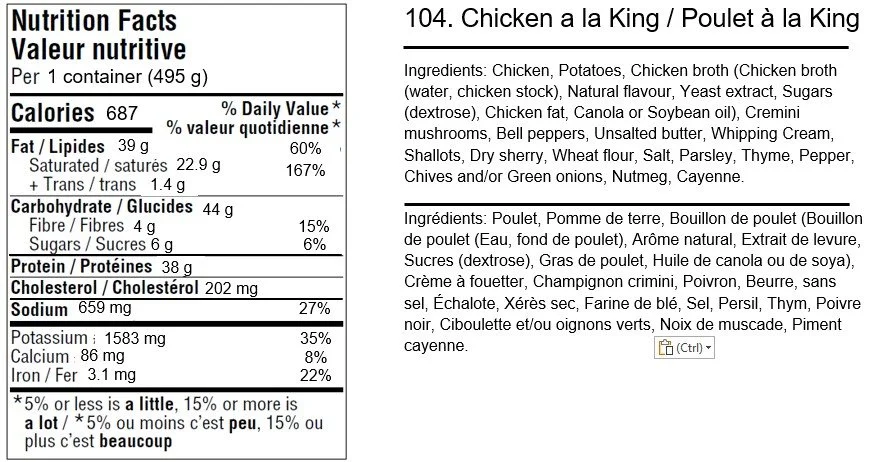This screenshot has height=462, width=882.
Task: Click the Protein / Protéines 38 g row
Action: click(x=177, y=266)
